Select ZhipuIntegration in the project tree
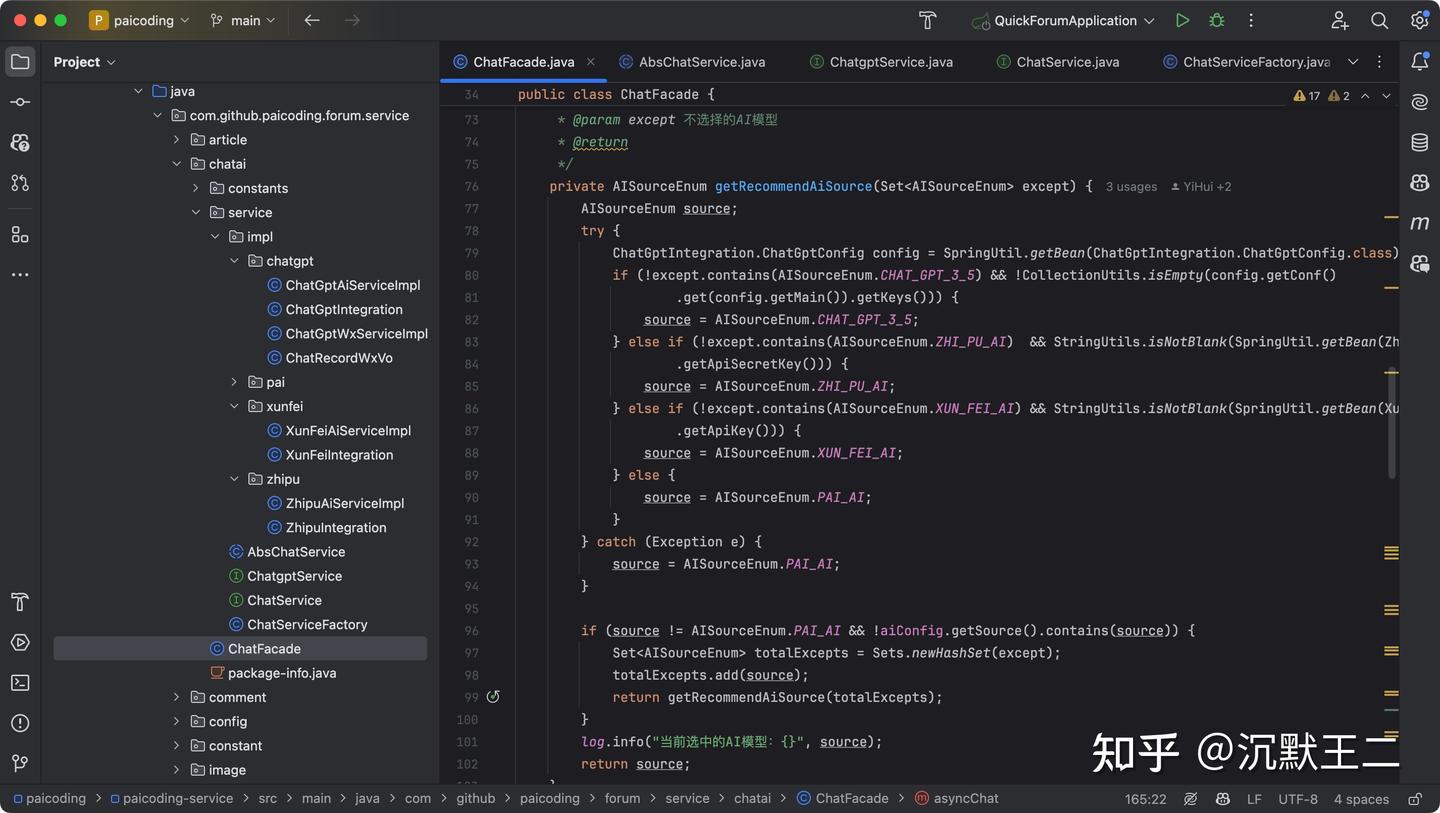The width and height of the screenshot is (1440, 813). (x=335, y=528)
